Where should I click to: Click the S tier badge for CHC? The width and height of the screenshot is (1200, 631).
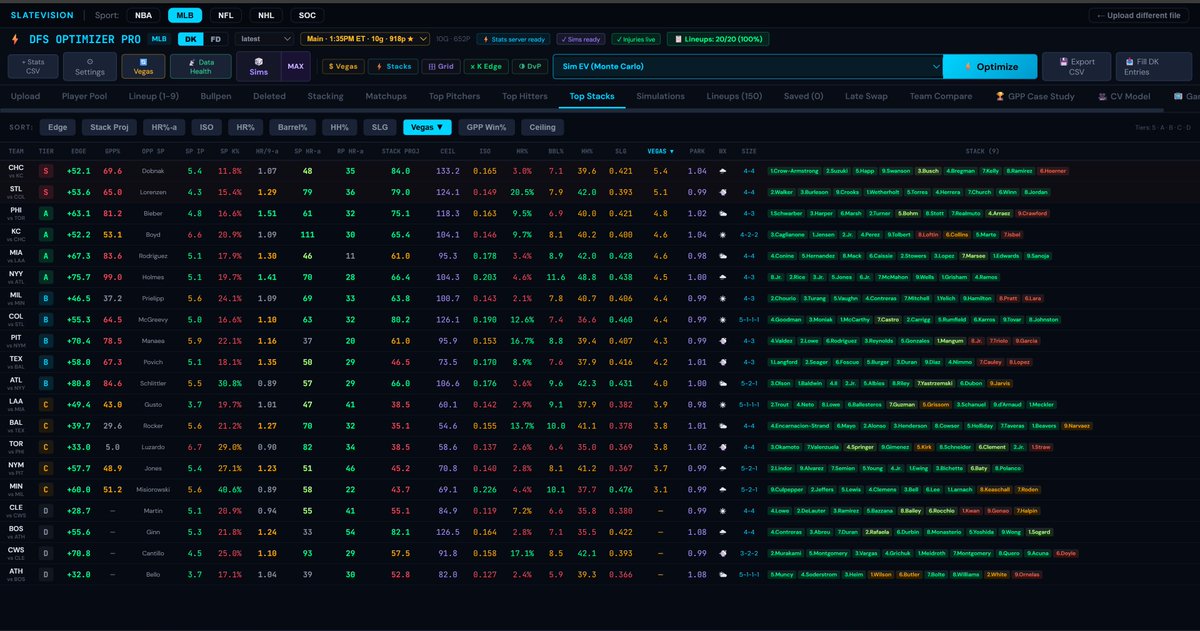coord(47,171)
